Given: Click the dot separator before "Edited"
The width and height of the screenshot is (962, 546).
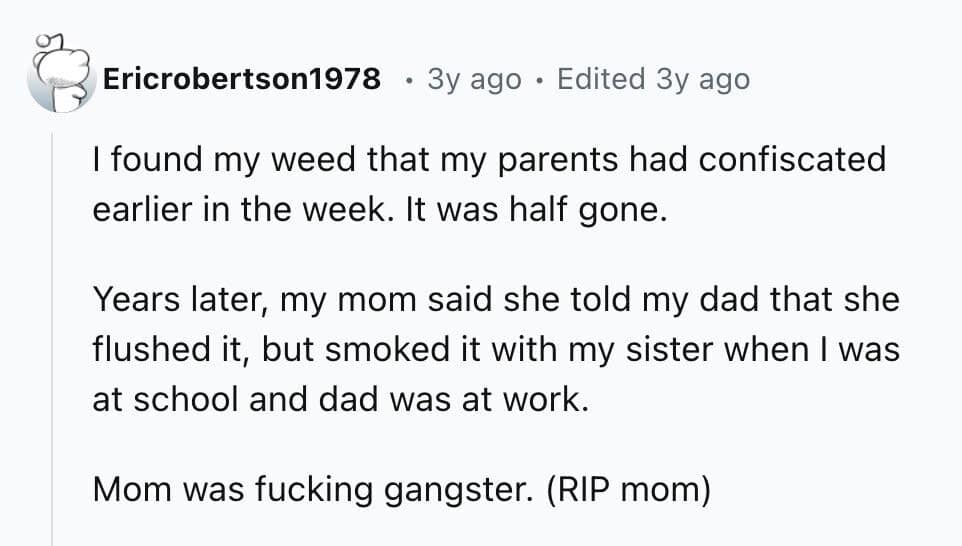Looking at the screenshot, I should (539, 80).
